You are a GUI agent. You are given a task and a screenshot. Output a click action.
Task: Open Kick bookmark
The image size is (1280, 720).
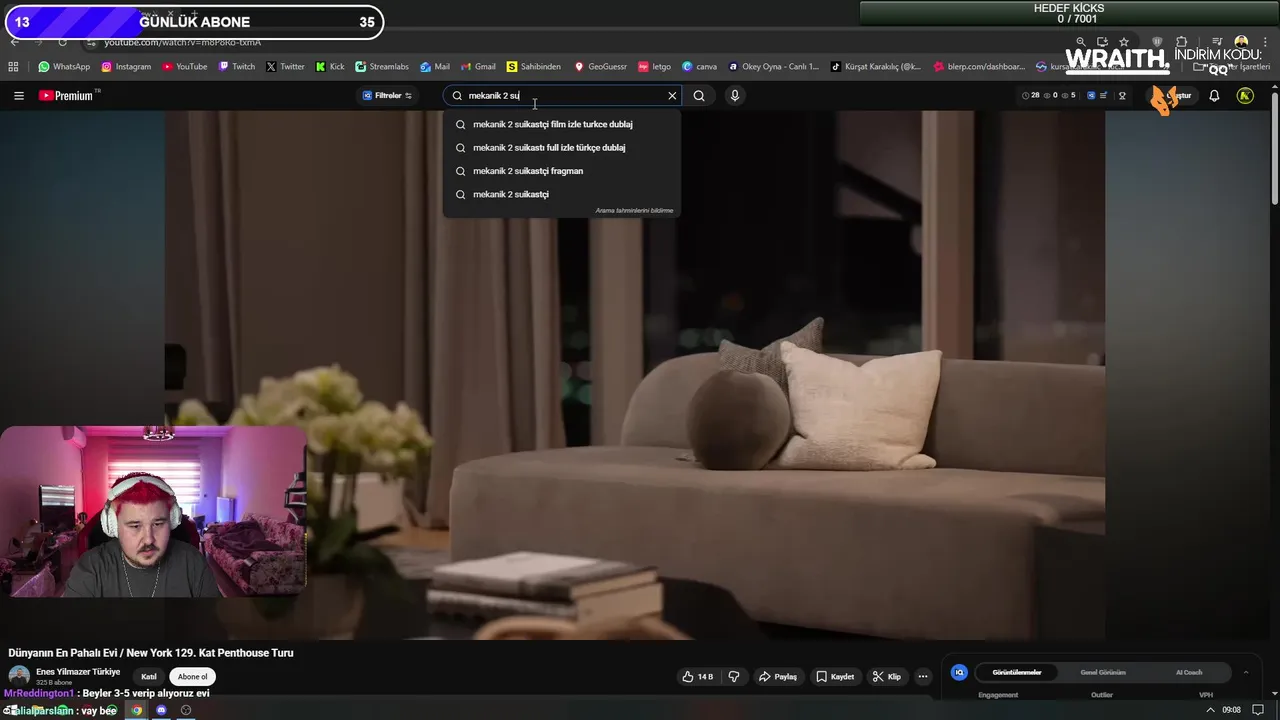point(330,67)
